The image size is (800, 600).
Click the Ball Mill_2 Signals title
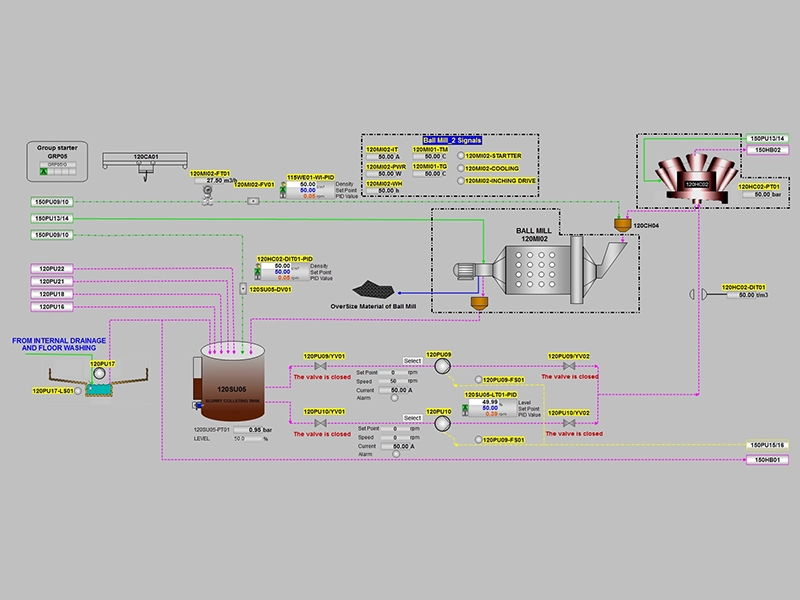452,140
